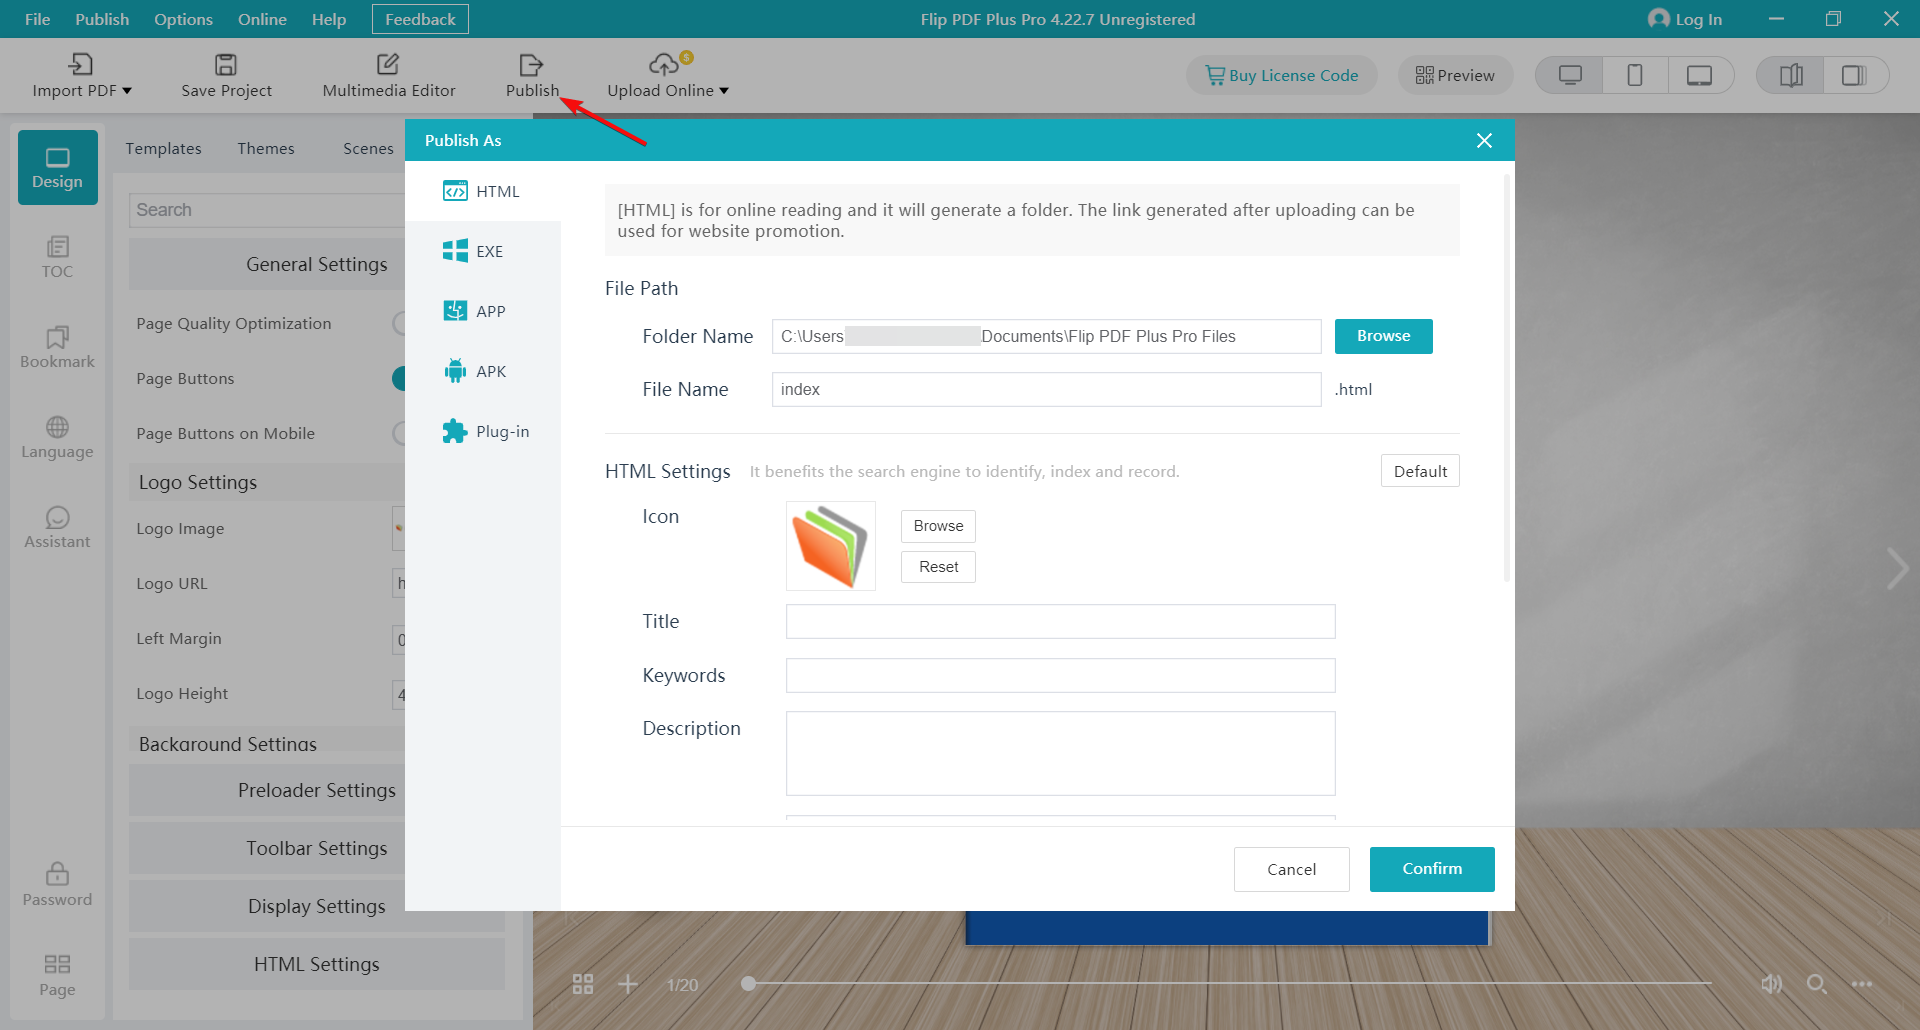Viewport: 1920px width, 1030px height.
Task: Click the Publish toolbar icon
Action: point(531,65)
